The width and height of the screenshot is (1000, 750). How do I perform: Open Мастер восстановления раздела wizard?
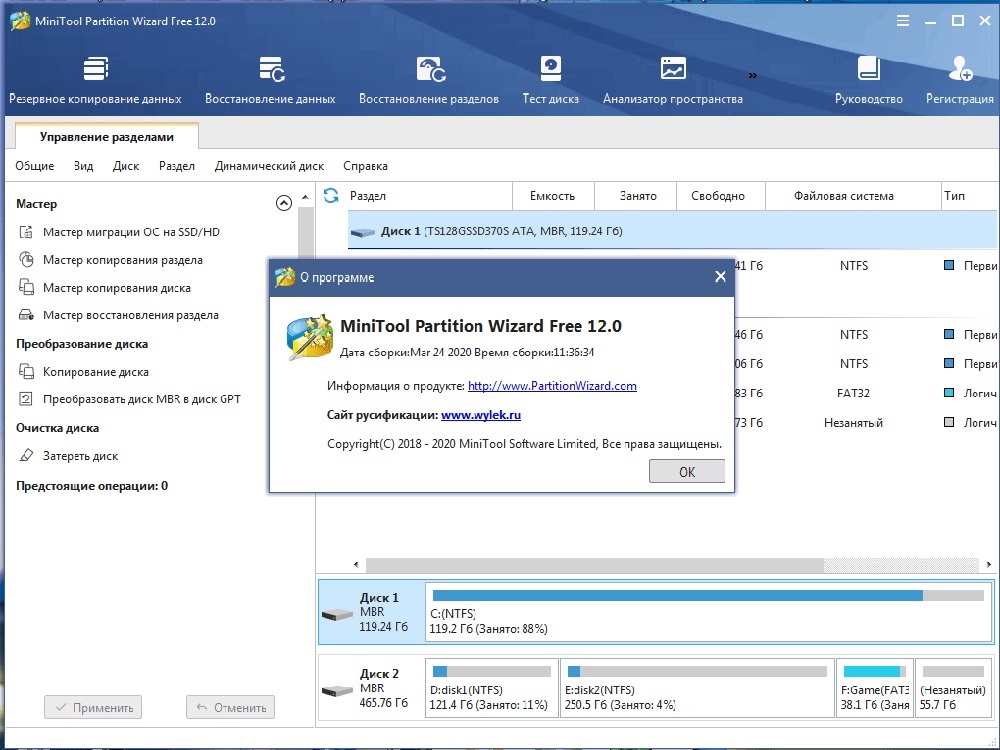(x=119, y=315)
